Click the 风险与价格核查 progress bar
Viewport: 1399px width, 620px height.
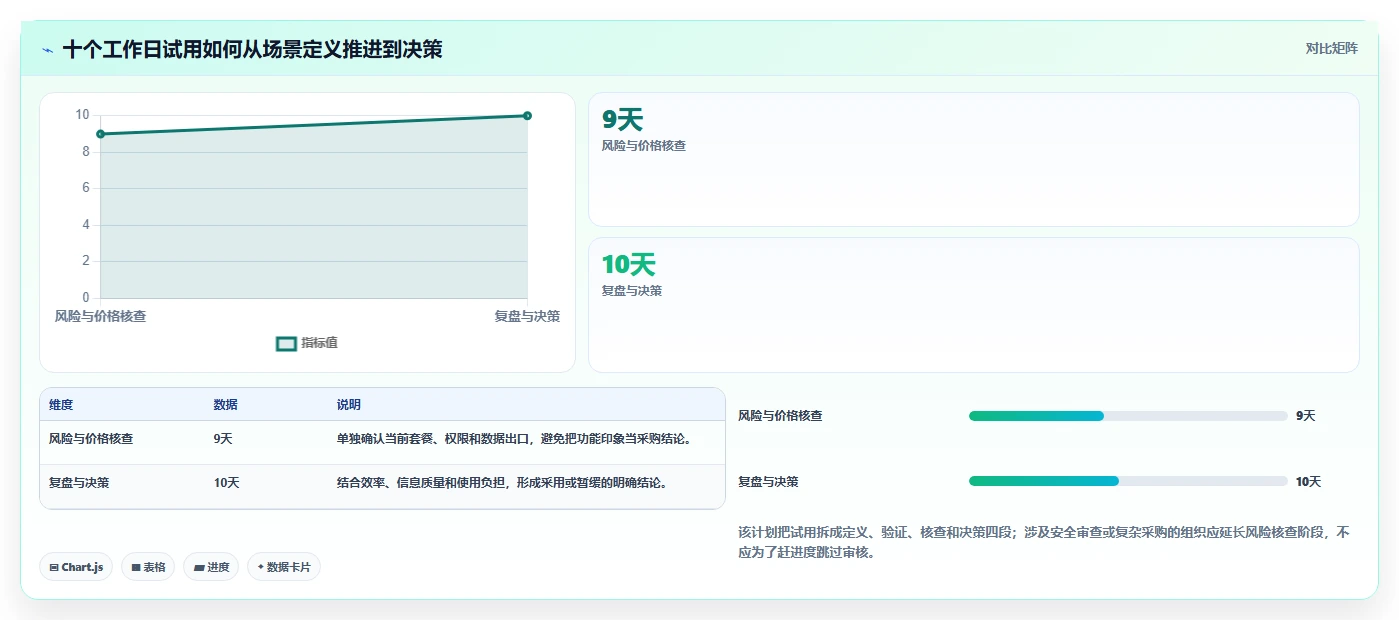(x=1128, y=416)
